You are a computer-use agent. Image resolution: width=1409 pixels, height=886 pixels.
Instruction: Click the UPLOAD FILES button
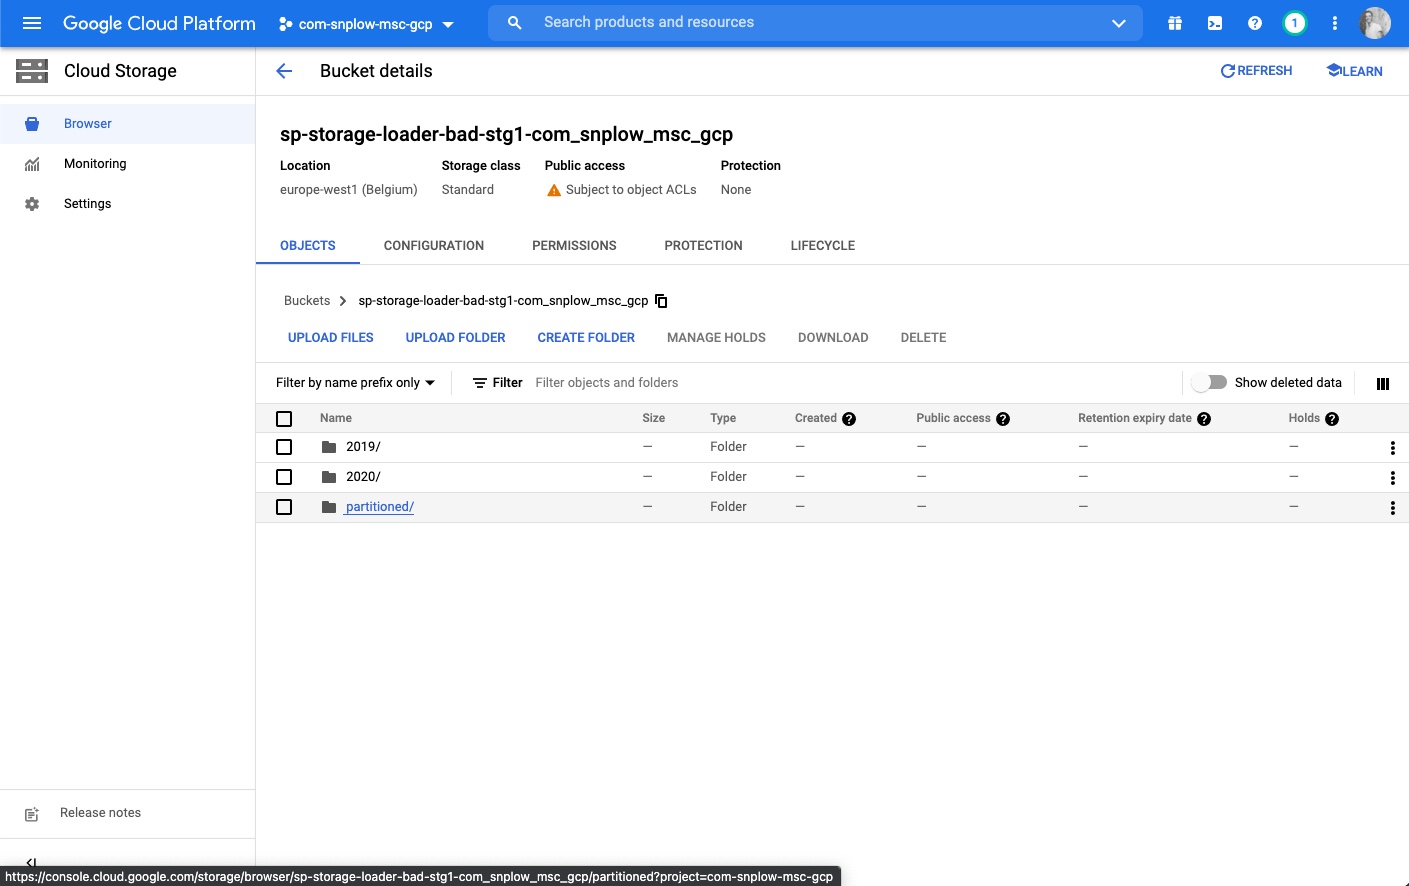tap(330, 338)
